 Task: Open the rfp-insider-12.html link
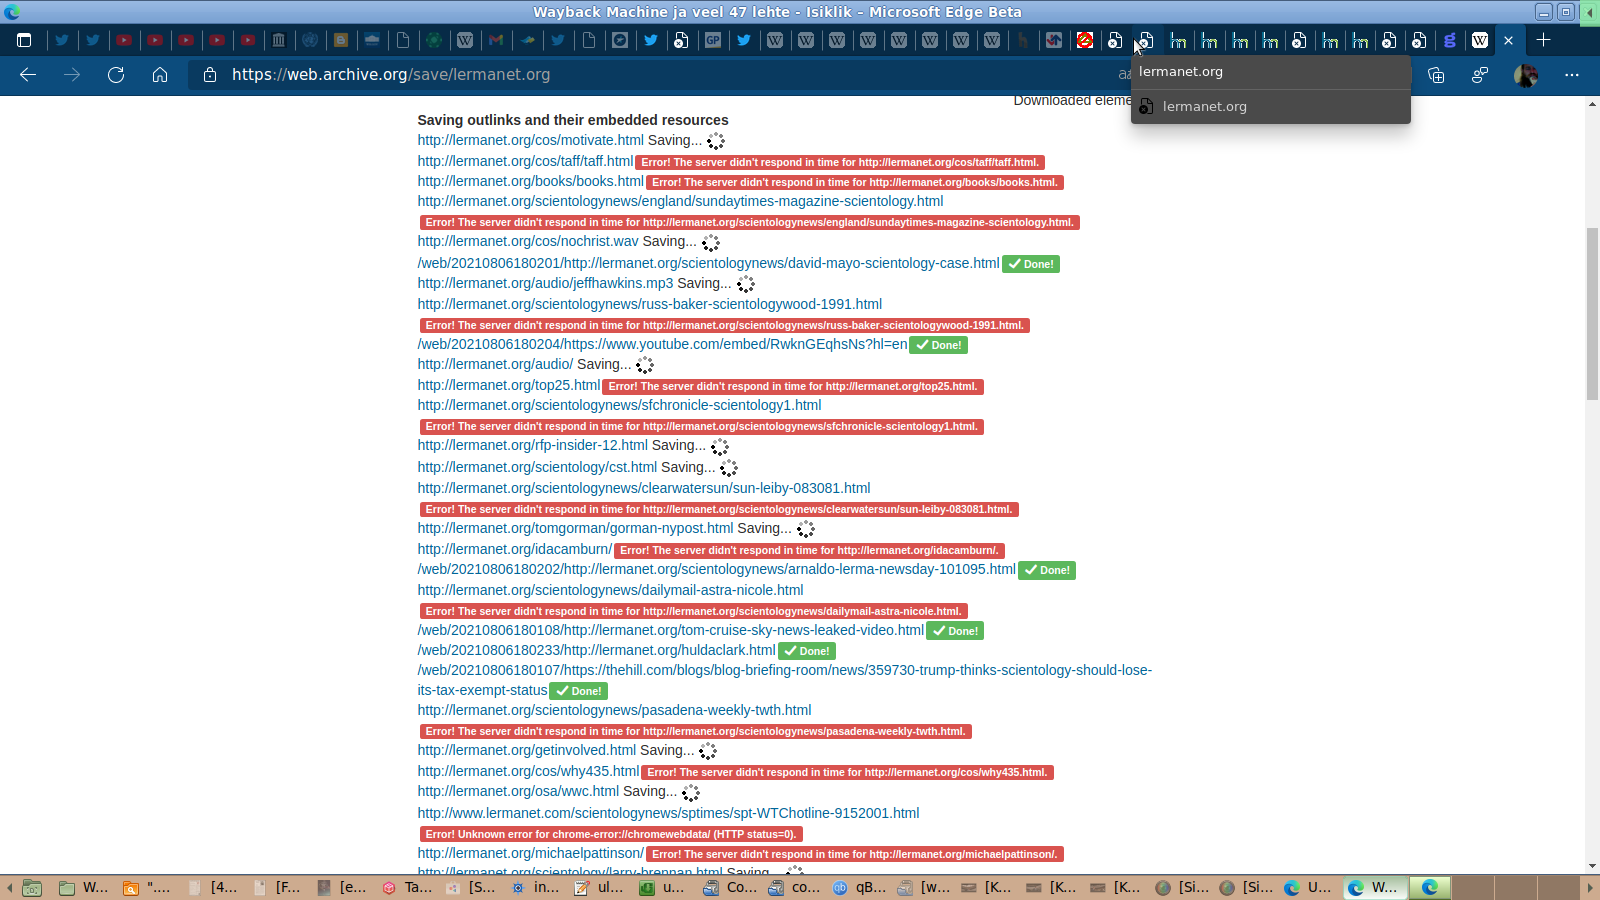pos(533,445)
